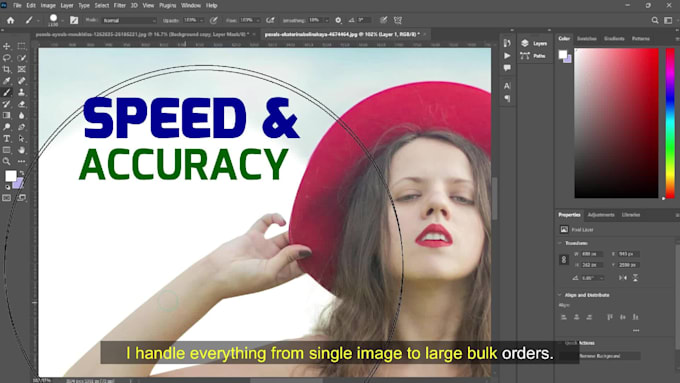Select the Zoom tool
Viewport: 680px width, 383px height.
tap(7, 162)
